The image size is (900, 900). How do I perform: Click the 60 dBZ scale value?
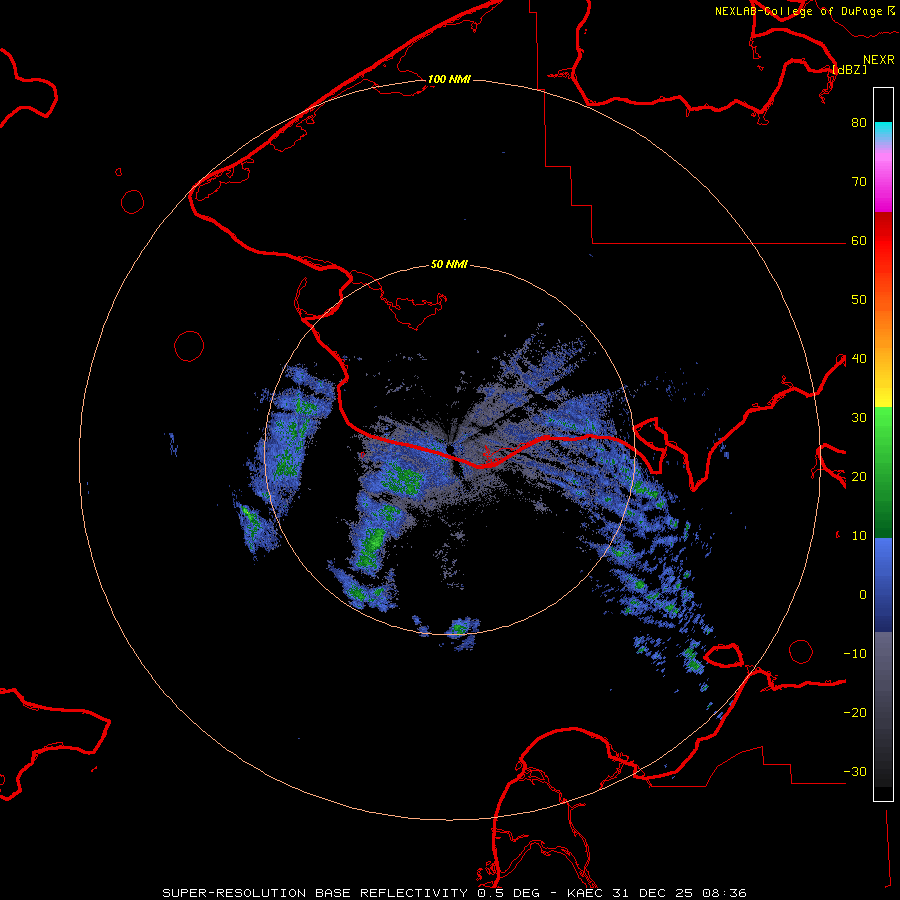859,240
